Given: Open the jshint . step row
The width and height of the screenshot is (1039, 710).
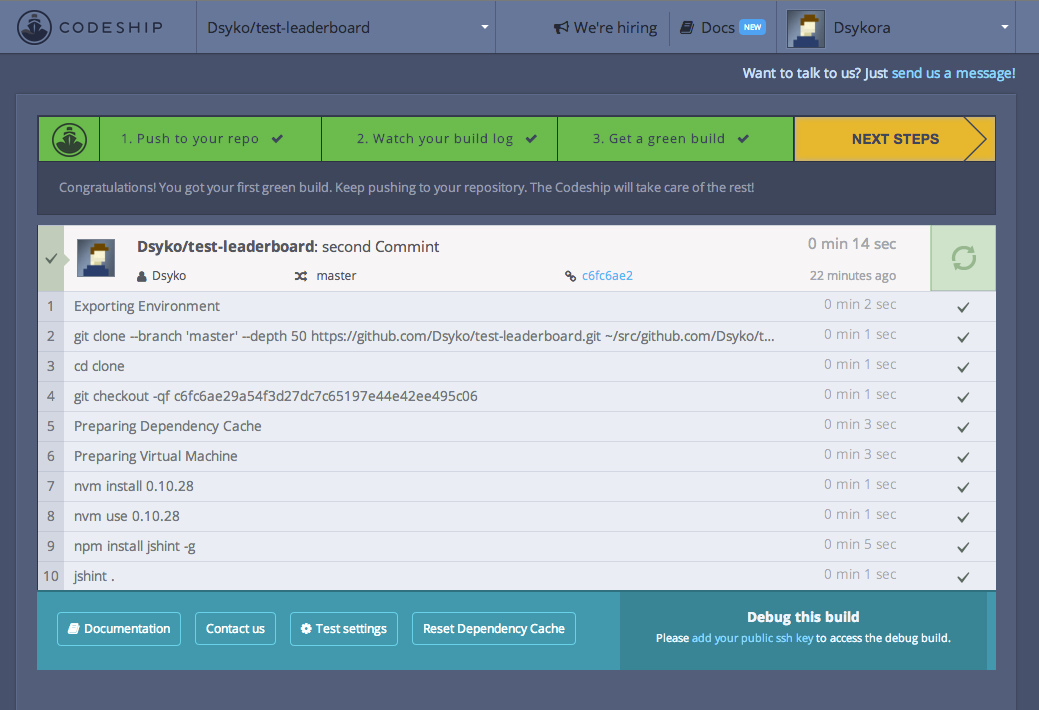Looking at the screenshot, I should pyautogui.click(x=517, y=575).
